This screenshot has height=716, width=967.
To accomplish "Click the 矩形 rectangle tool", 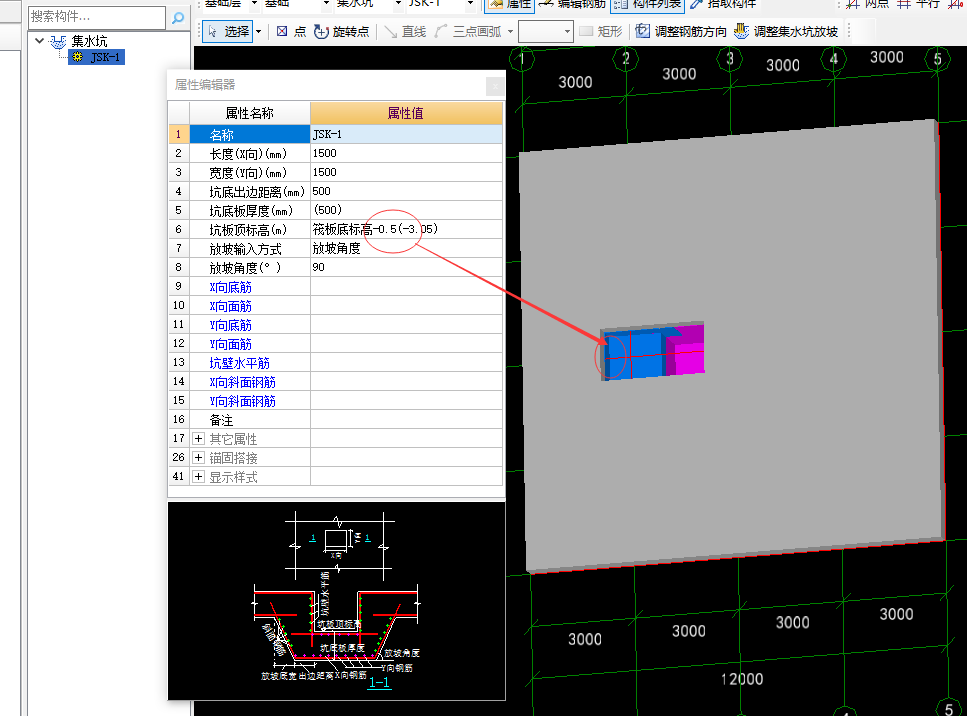I will (601, 31).
